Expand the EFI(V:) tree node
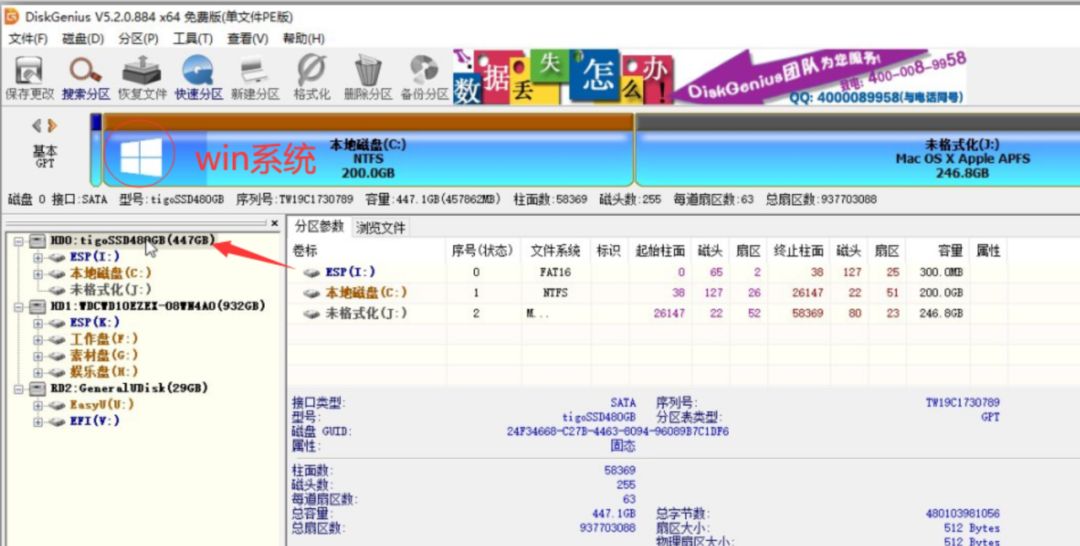The image size is (1080, 546). click(38, 421)
